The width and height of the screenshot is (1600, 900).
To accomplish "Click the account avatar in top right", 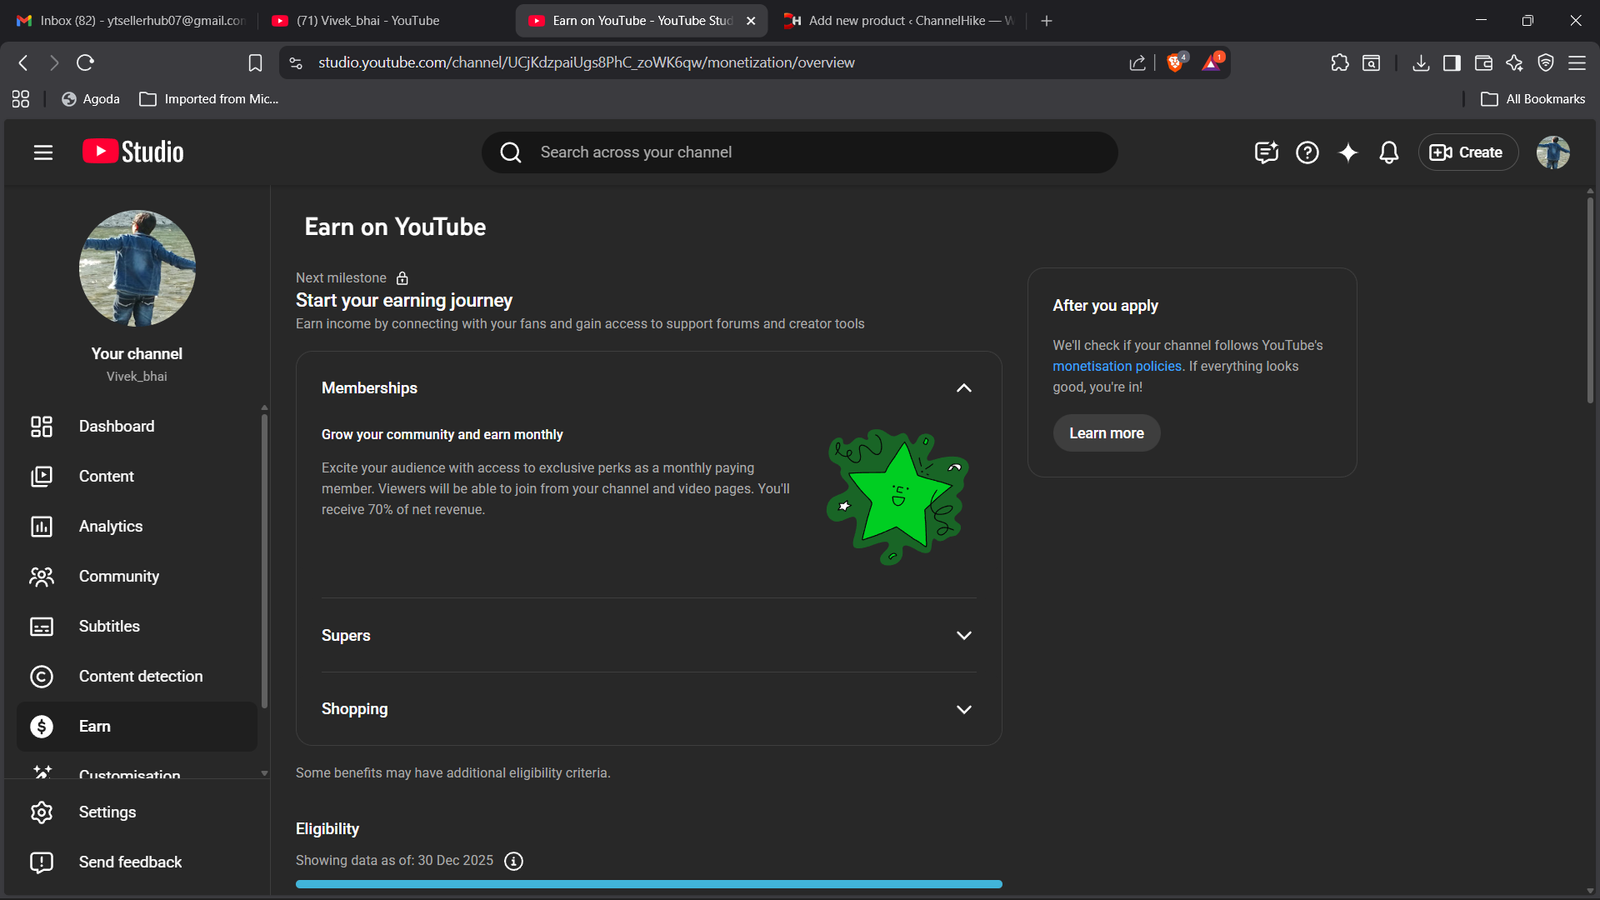I will pyautogui.click(x=1552, y=152).
